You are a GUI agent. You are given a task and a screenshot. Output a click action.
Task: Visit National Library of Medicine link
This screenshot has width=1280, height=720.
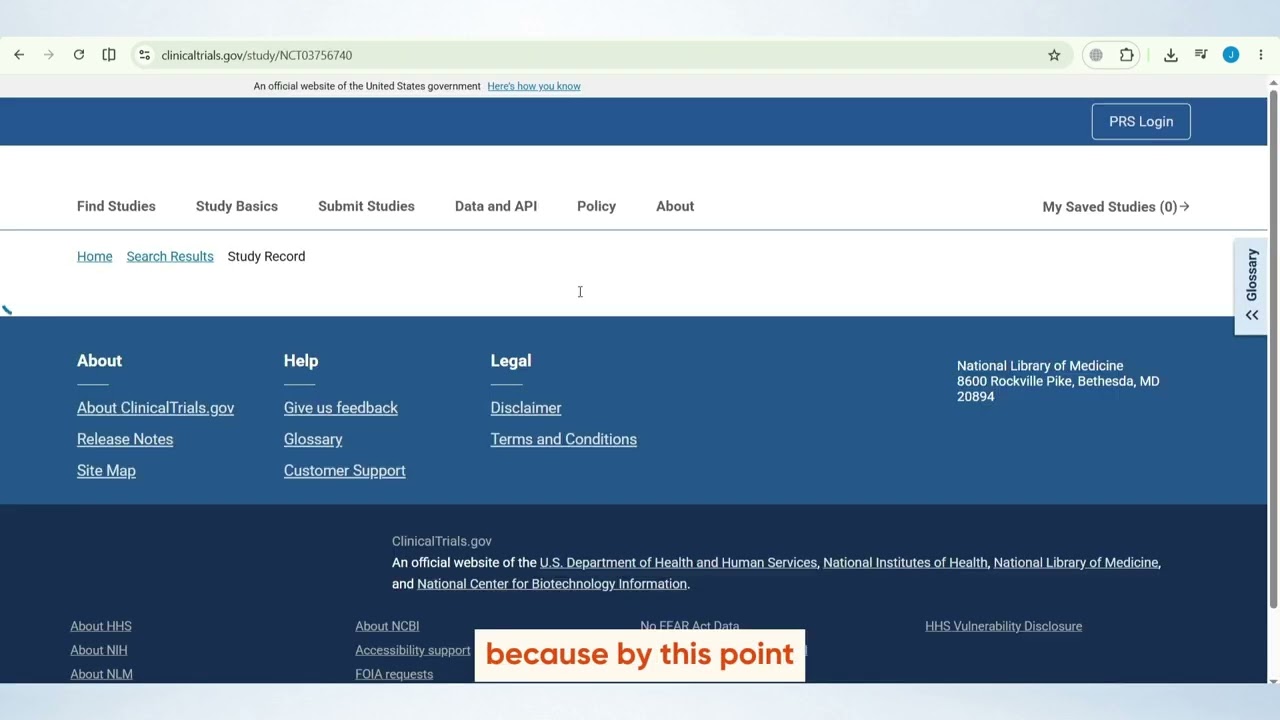tap(1076, 563)
